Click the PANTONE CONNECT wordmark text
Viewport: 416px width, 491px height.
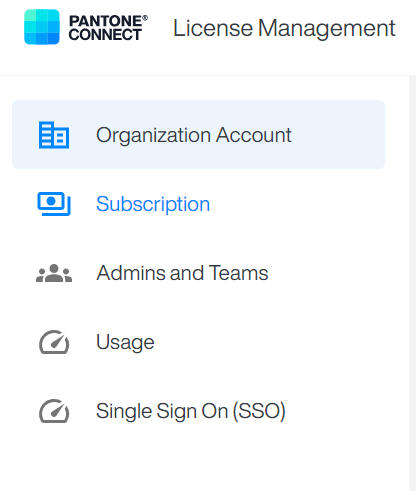click(108, 28)
